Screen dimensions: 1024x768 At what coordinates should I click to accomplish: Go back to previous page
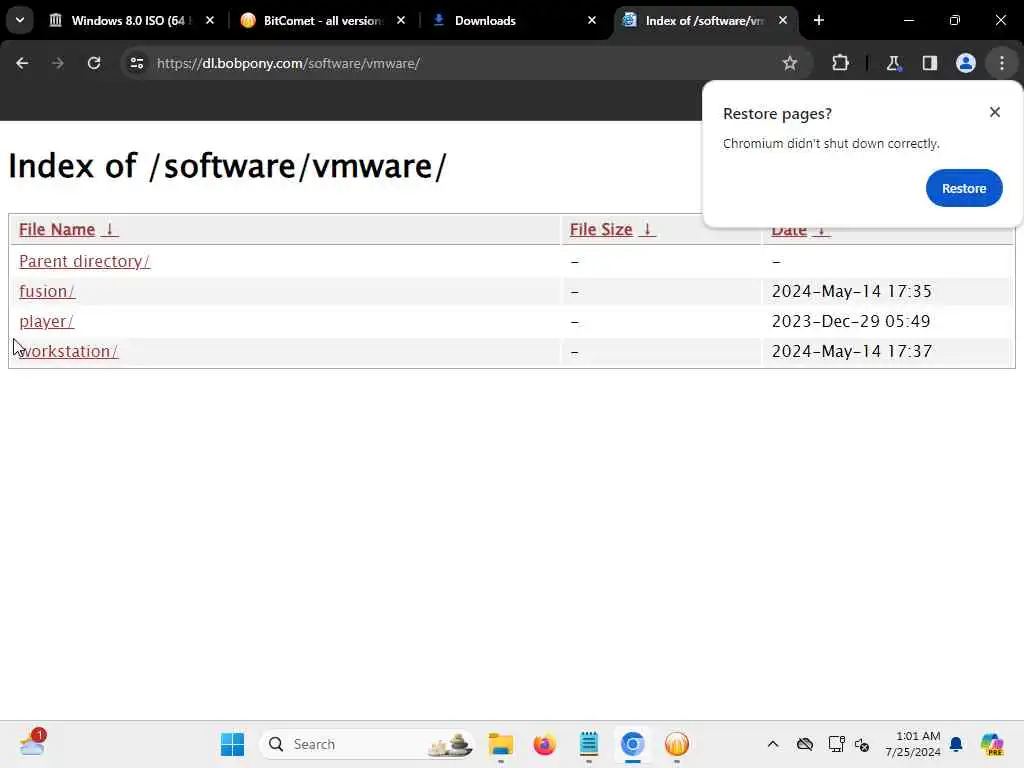22,63
